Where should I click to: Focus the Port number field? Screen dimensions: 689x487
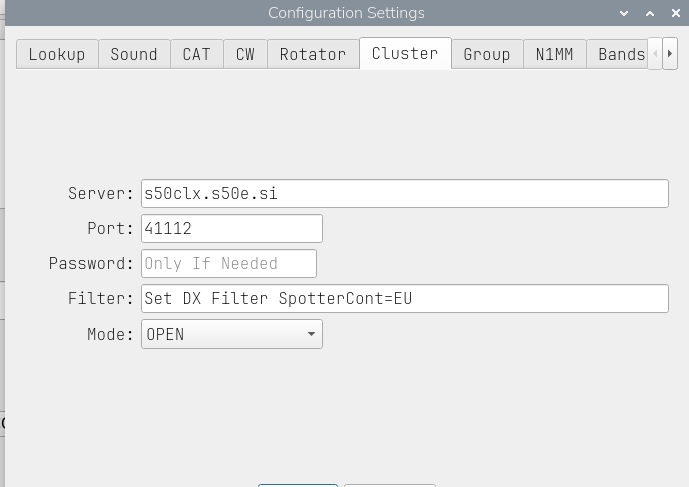(232, 228)
